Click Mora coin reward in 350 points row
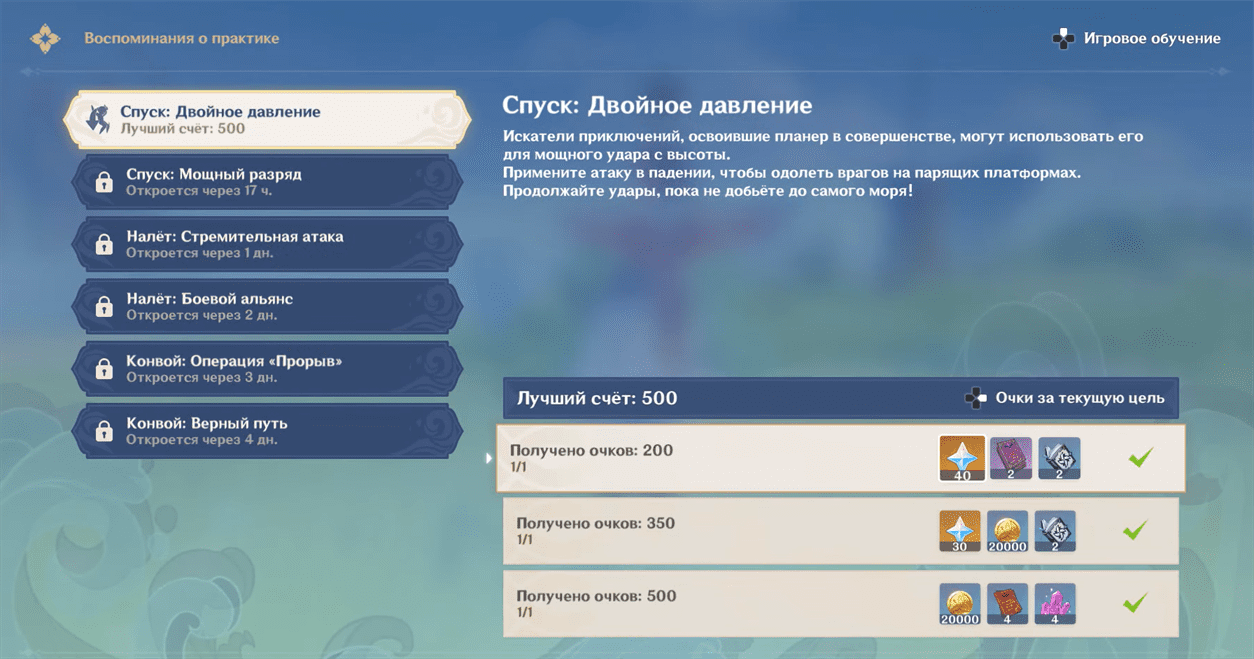 [1007, 531]
